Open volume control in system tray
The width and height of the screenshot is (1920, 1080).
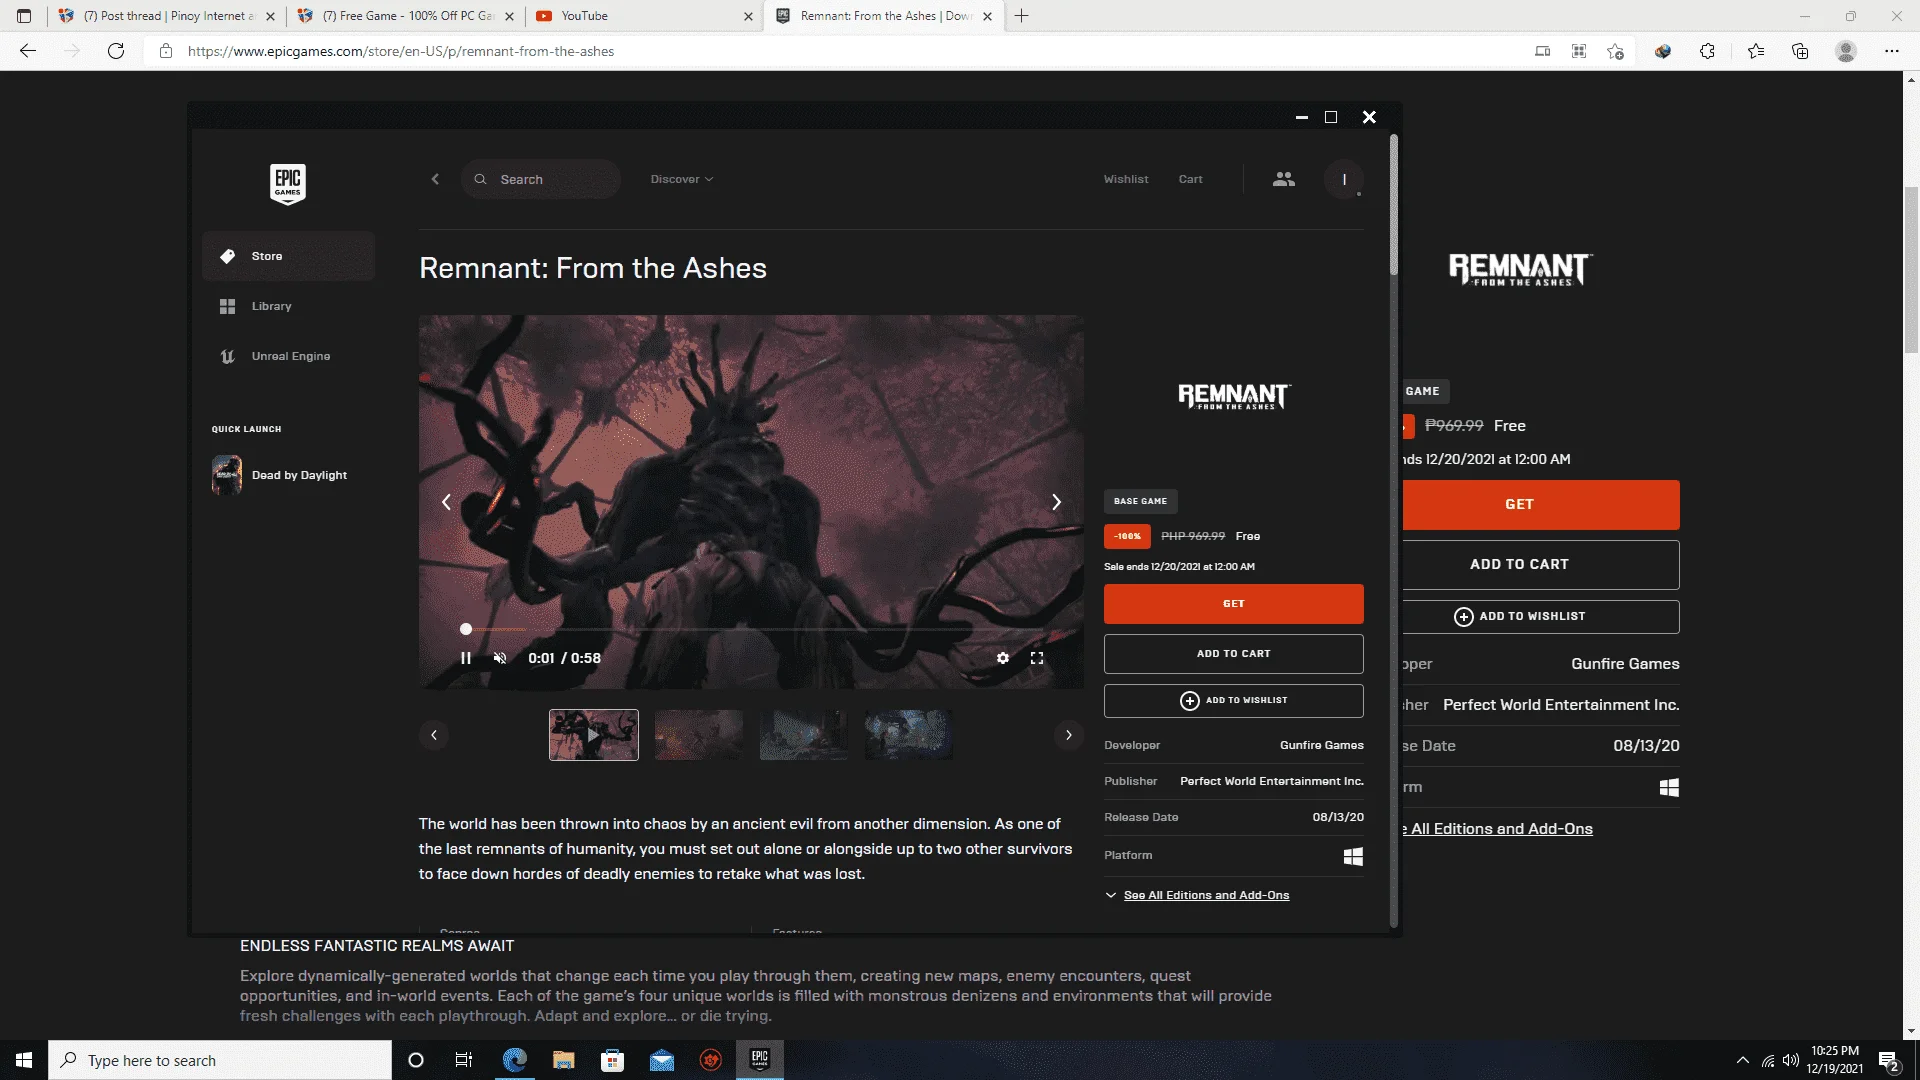tap(1791, 1060)
